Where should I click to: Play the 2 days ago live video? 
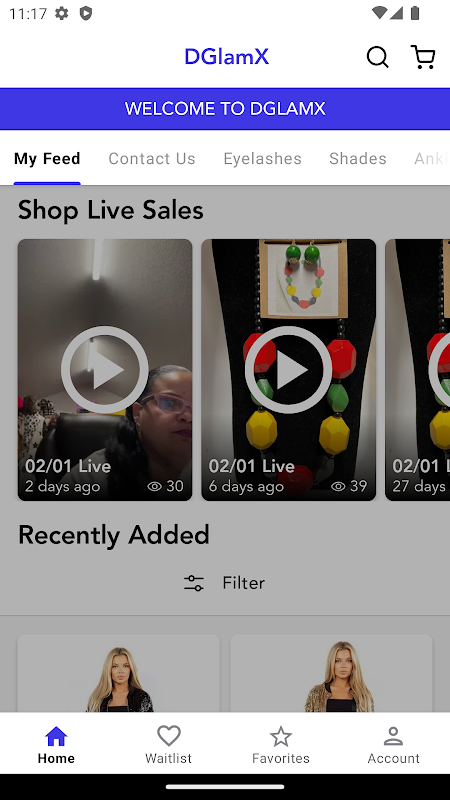105,370
